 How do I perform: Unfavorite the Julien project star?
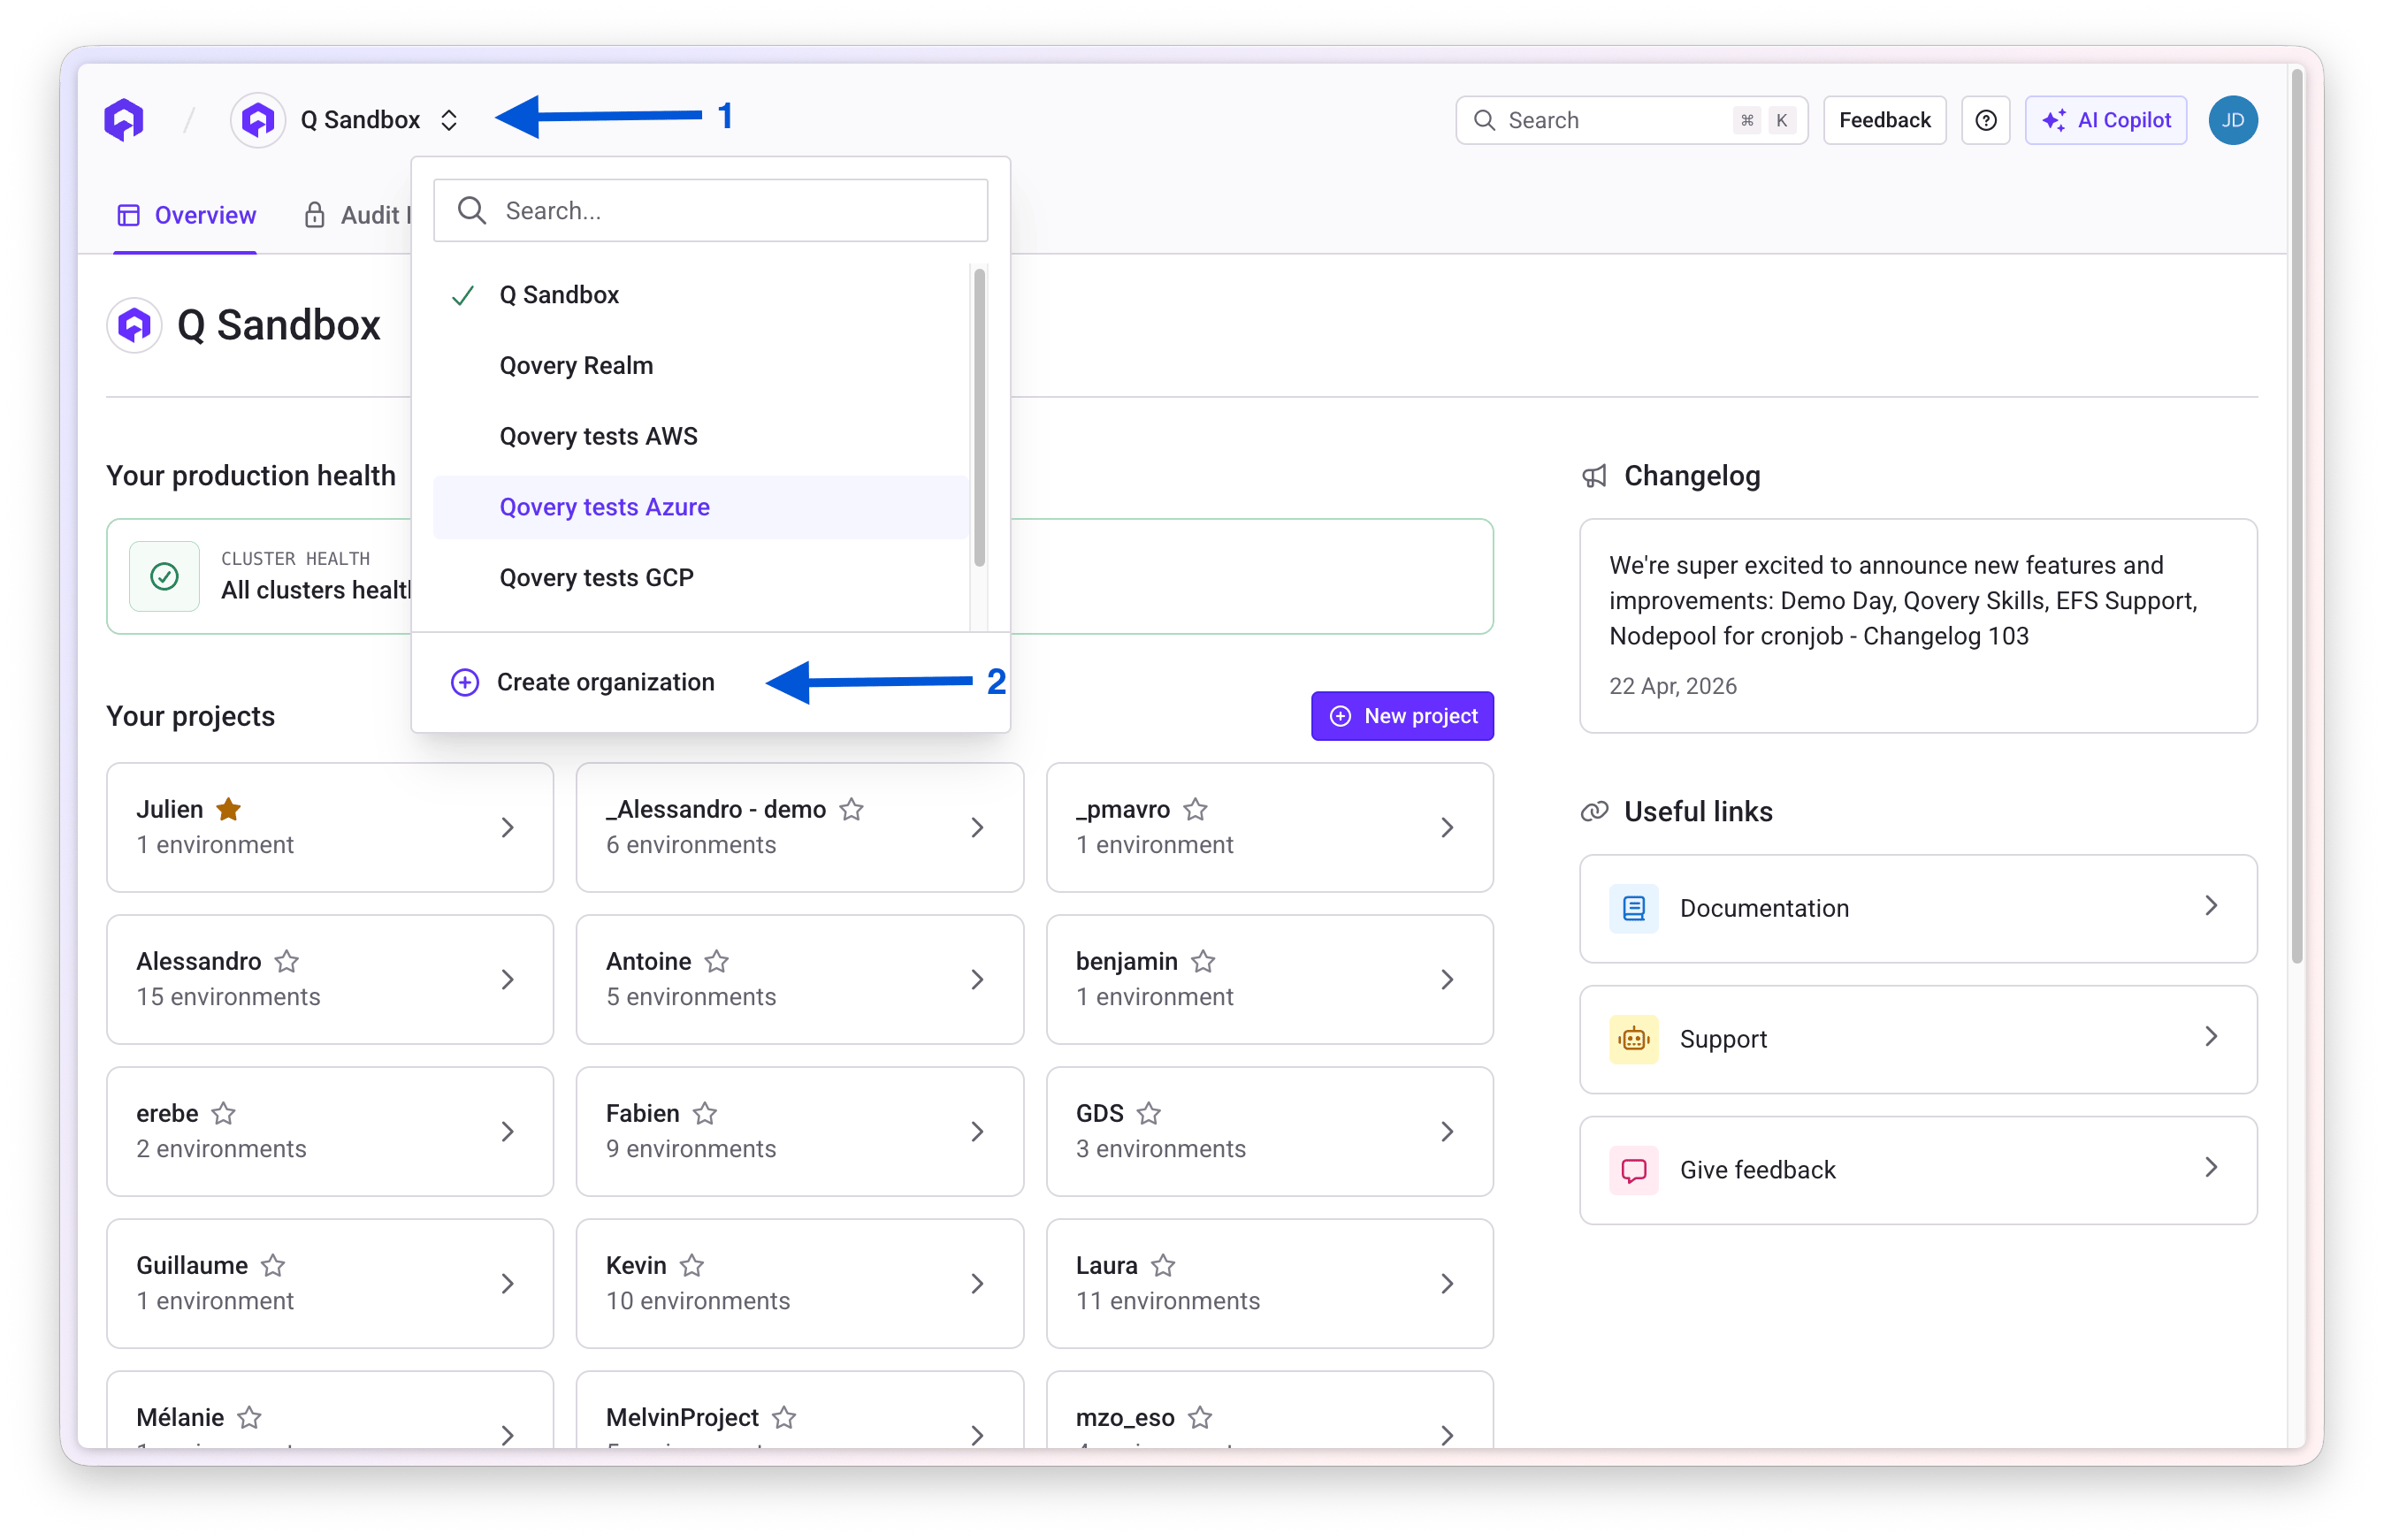pos(229,808)
